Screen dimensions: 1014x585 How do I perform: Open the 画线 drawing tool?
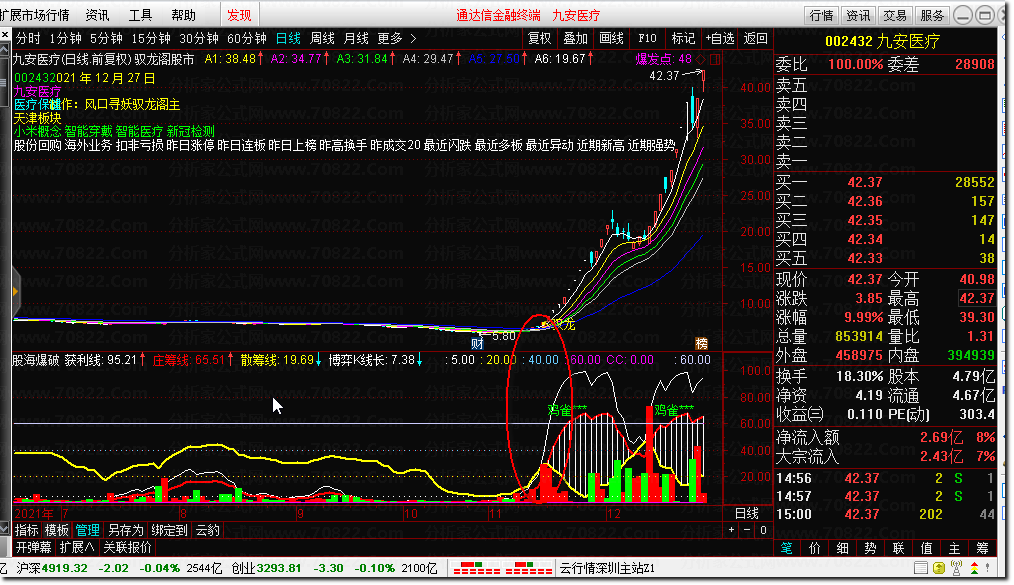tap(611, 39)
